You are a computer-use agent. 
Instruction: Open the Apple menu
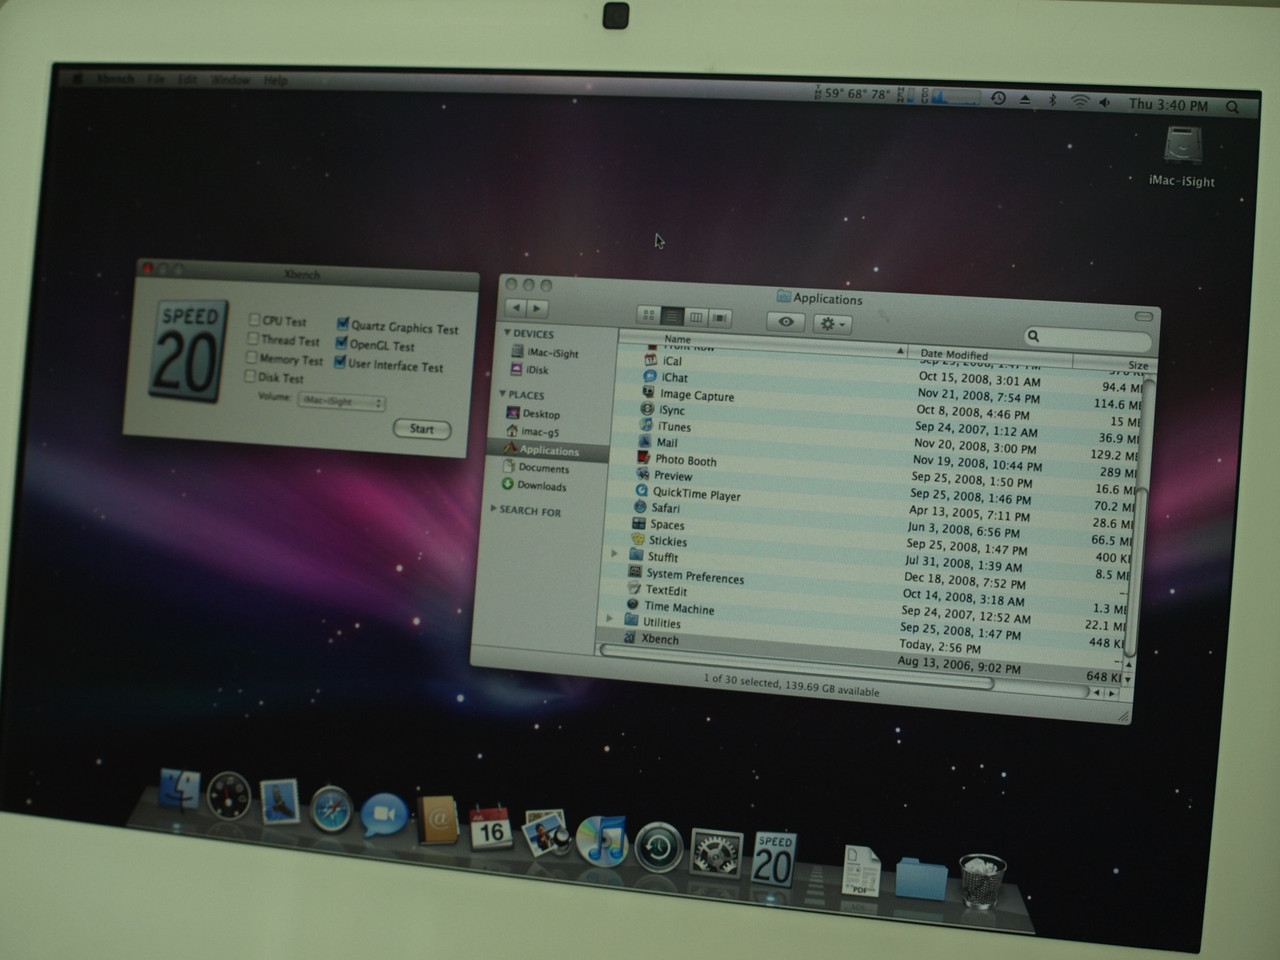coord(77,79)
